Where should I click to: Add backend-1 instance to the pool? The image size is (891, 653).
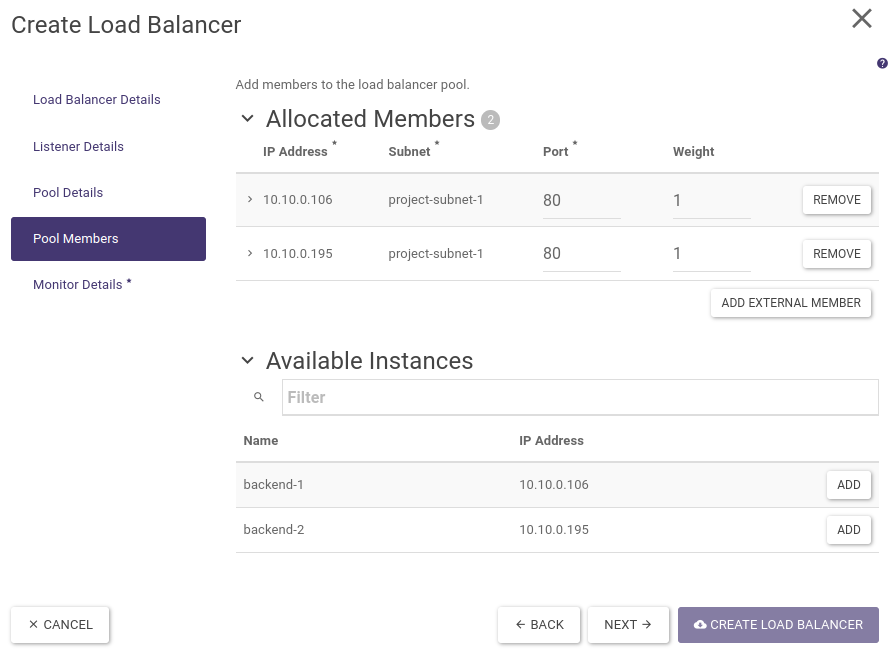[x=848, y=485]
